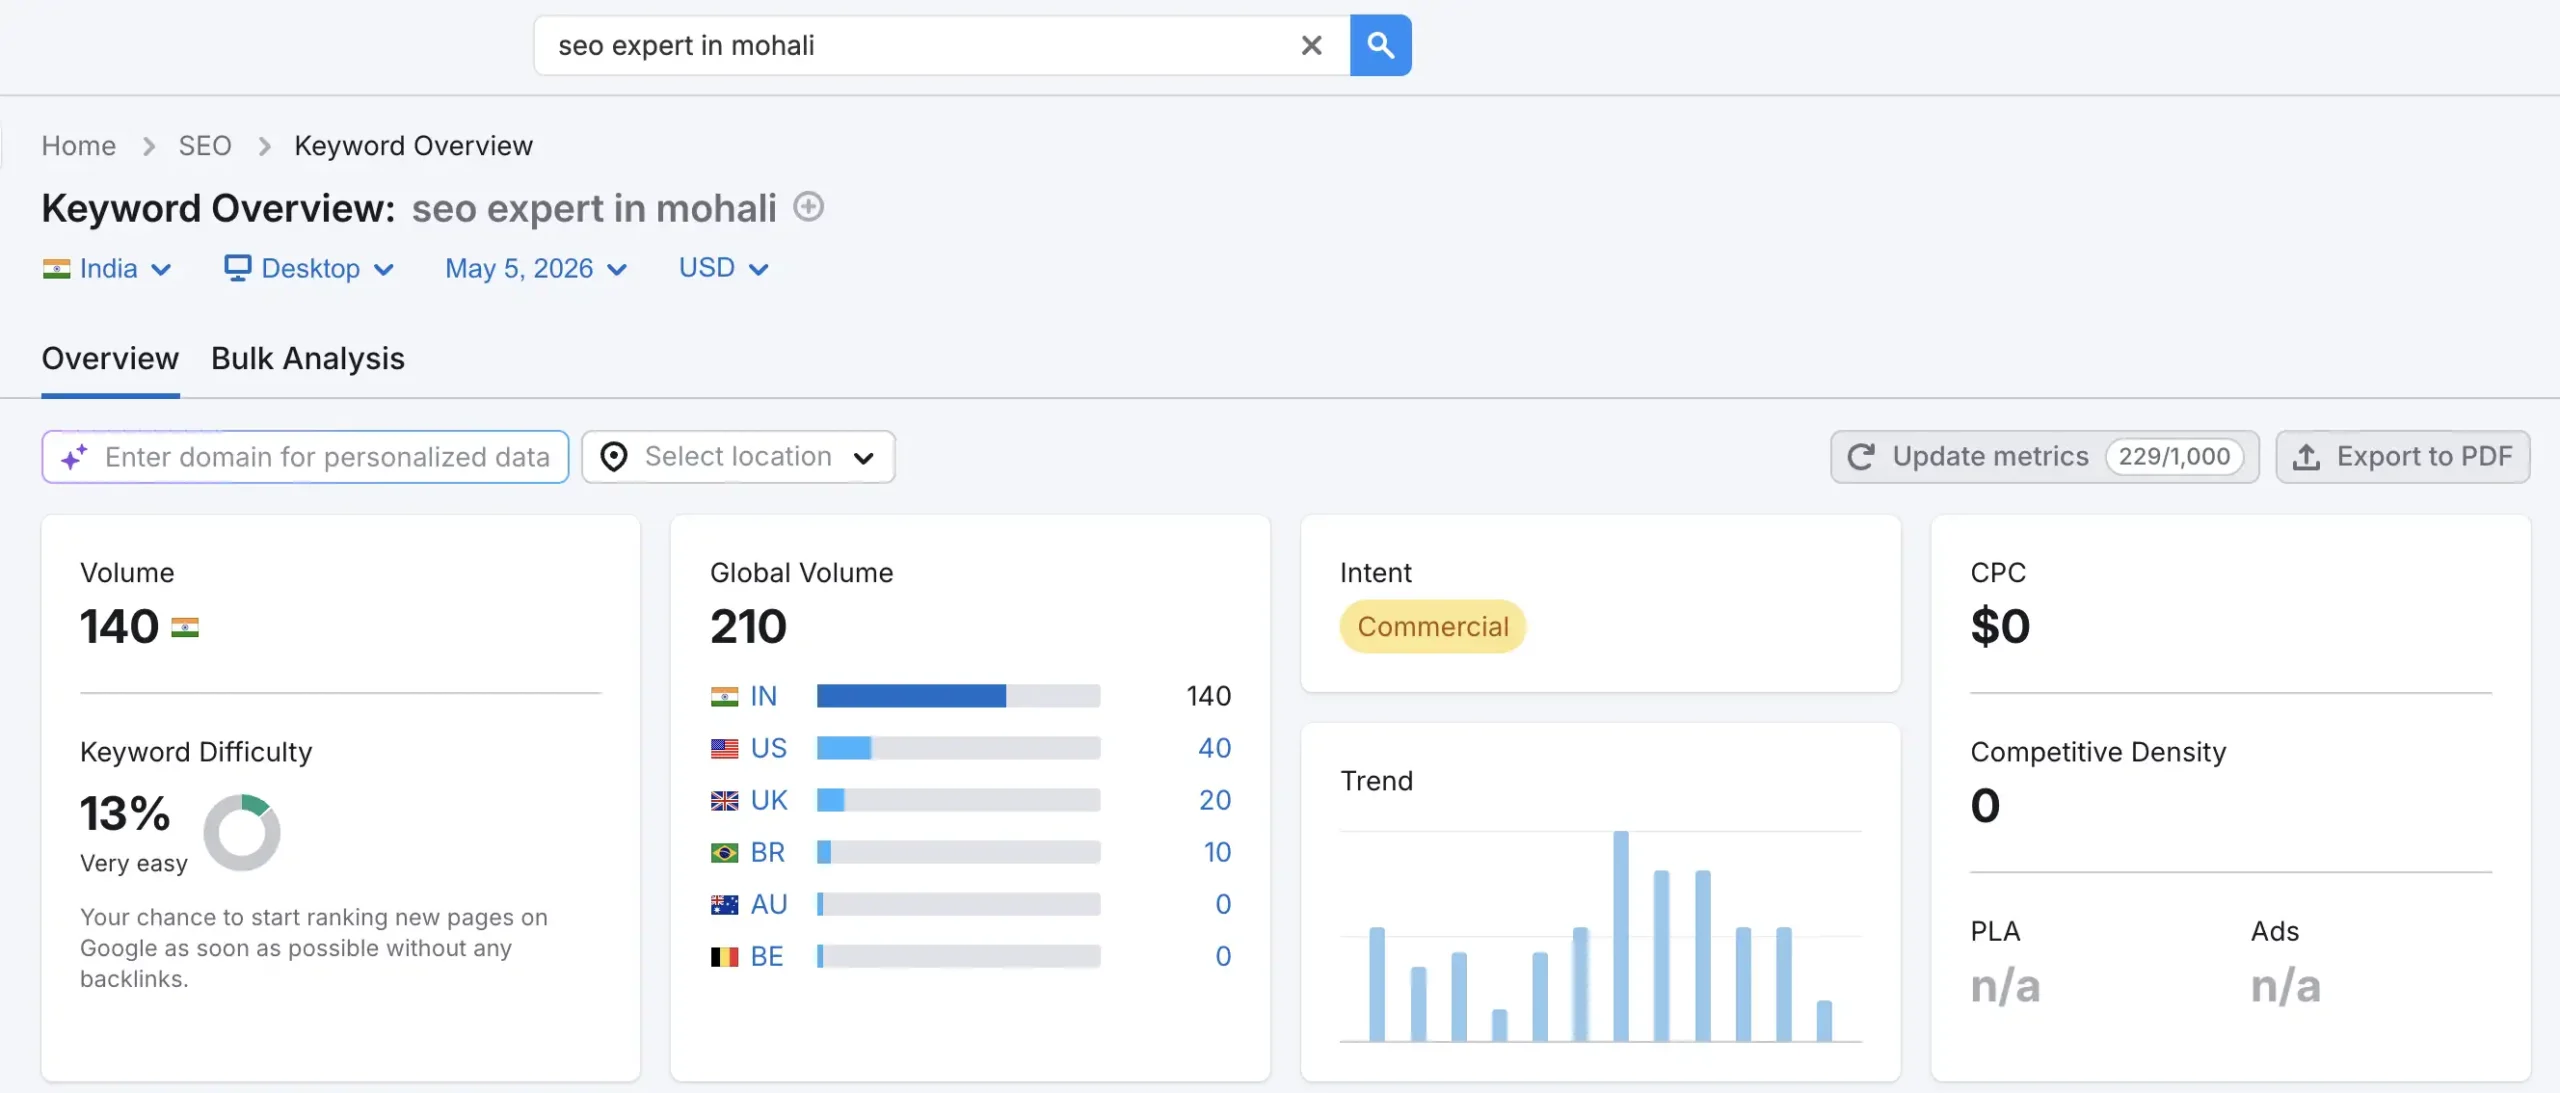
Task: Click the Commercial intent badge
Action: (x=1432, y=627)
